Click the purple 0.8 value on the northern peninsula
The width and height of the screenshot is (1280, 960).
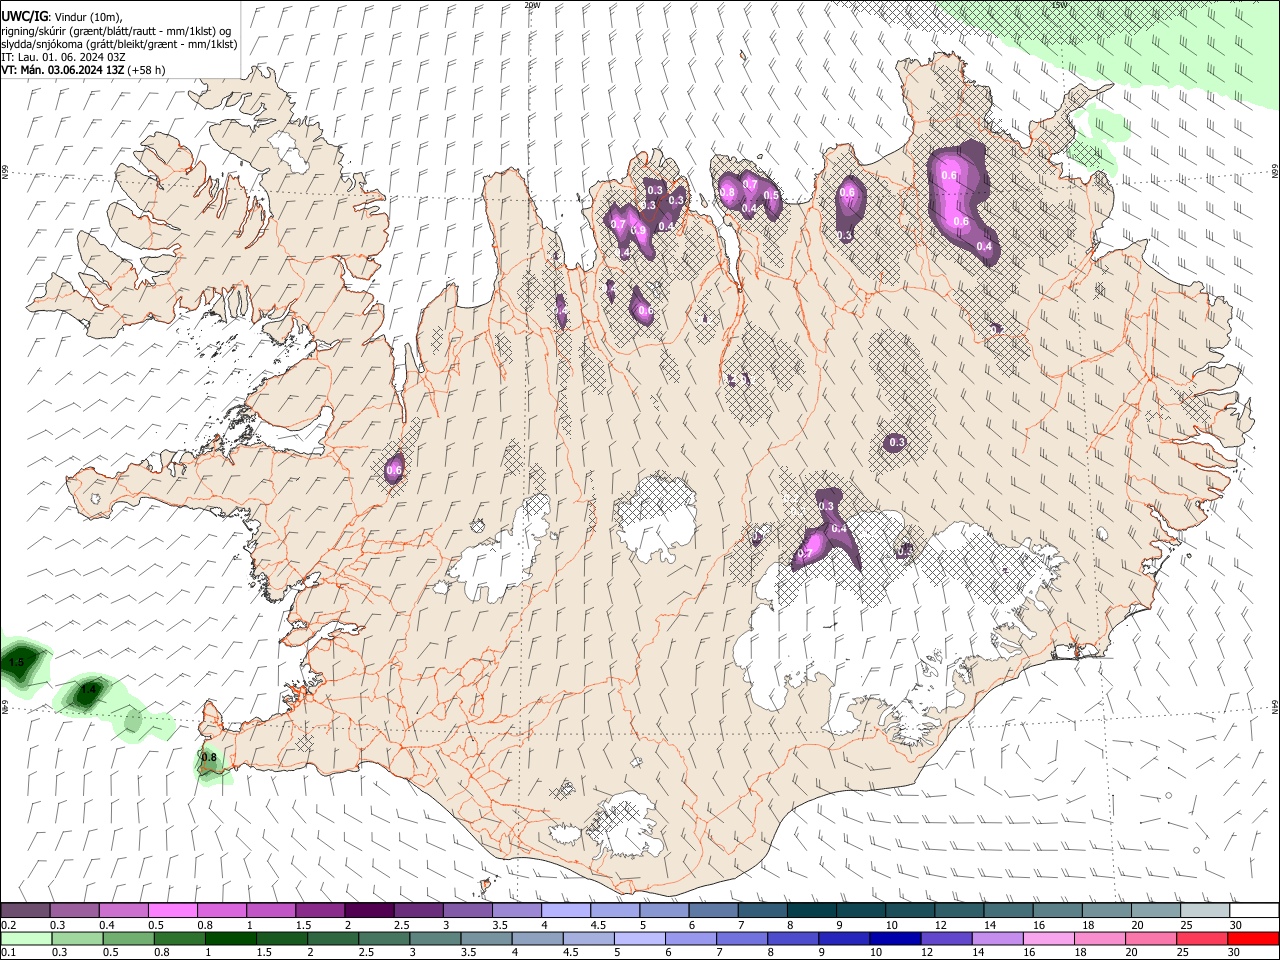click(728, 191)
